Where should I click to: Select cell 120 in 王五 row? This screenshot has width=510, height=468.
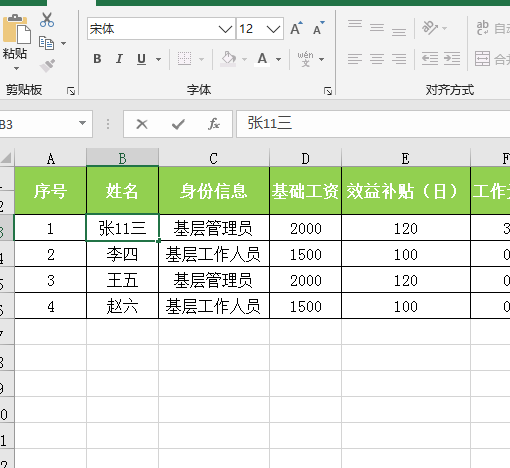coord(406,280)
